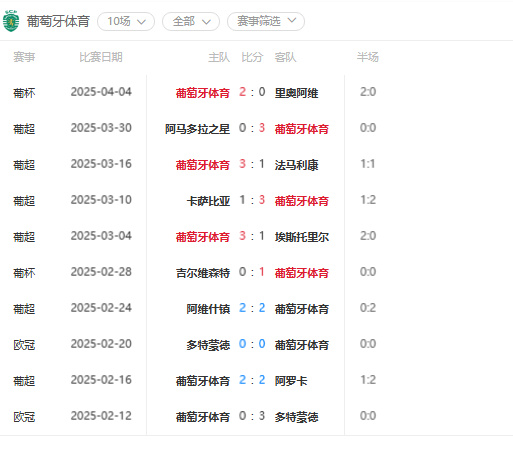Select the 比赛日期 column header
The height and width of the screenshot is (449, 513).
pyautogui.click(x=101, y=57)
